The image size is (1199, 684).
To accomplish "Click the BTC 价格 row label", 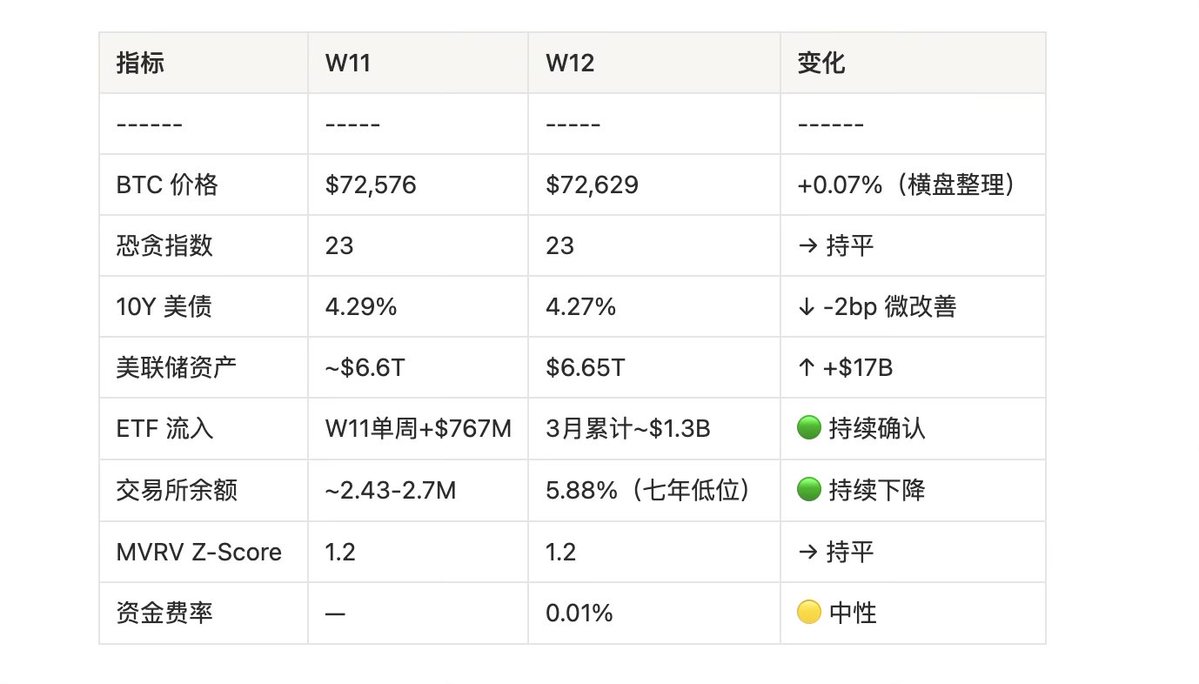I will click(x=167, y=185).
